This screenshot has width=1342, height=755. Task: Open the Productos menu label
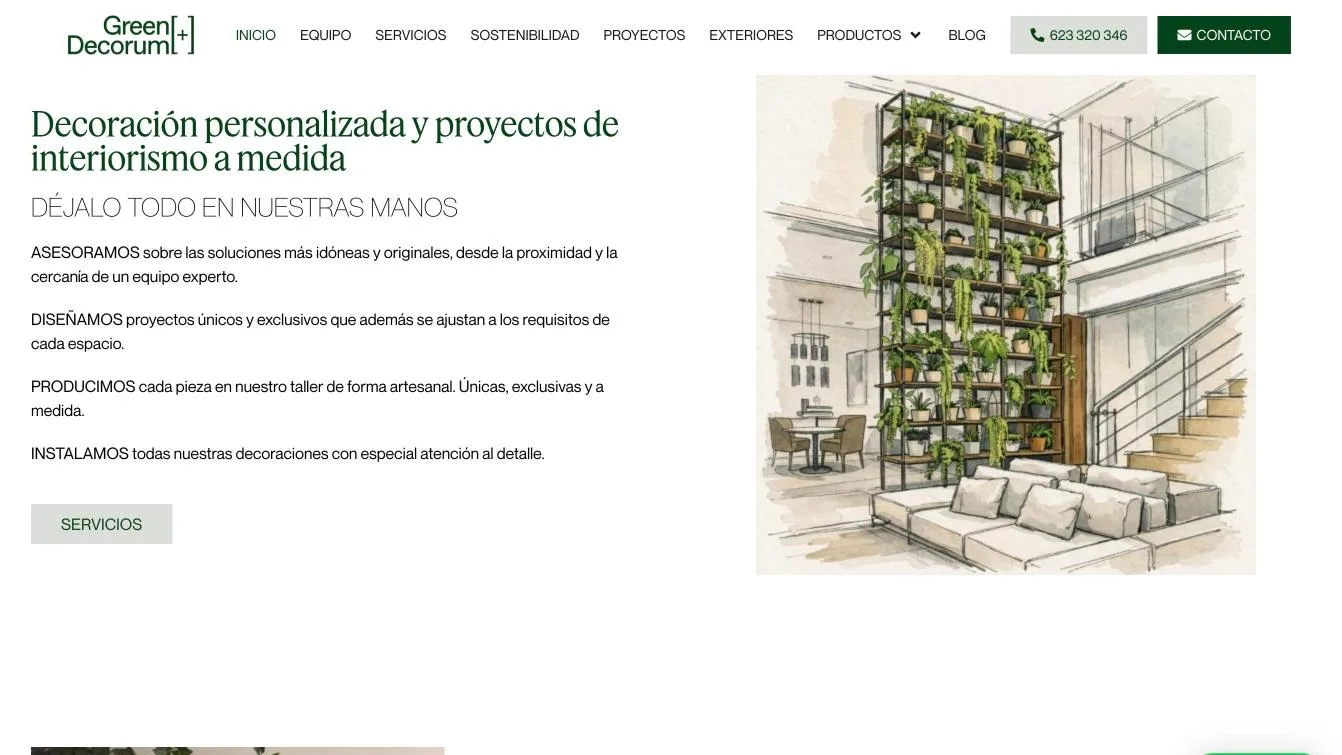859,35
